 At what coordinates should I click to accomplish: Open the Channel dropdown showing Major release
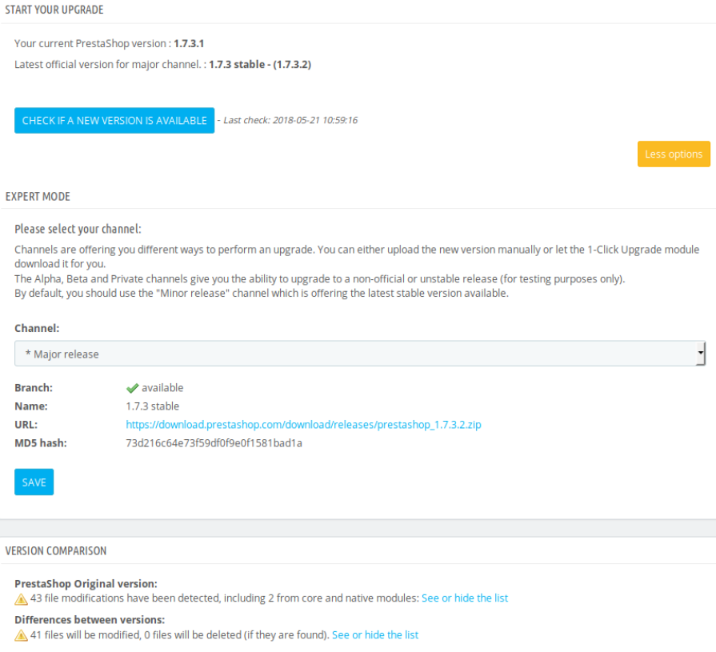[360, 354]
